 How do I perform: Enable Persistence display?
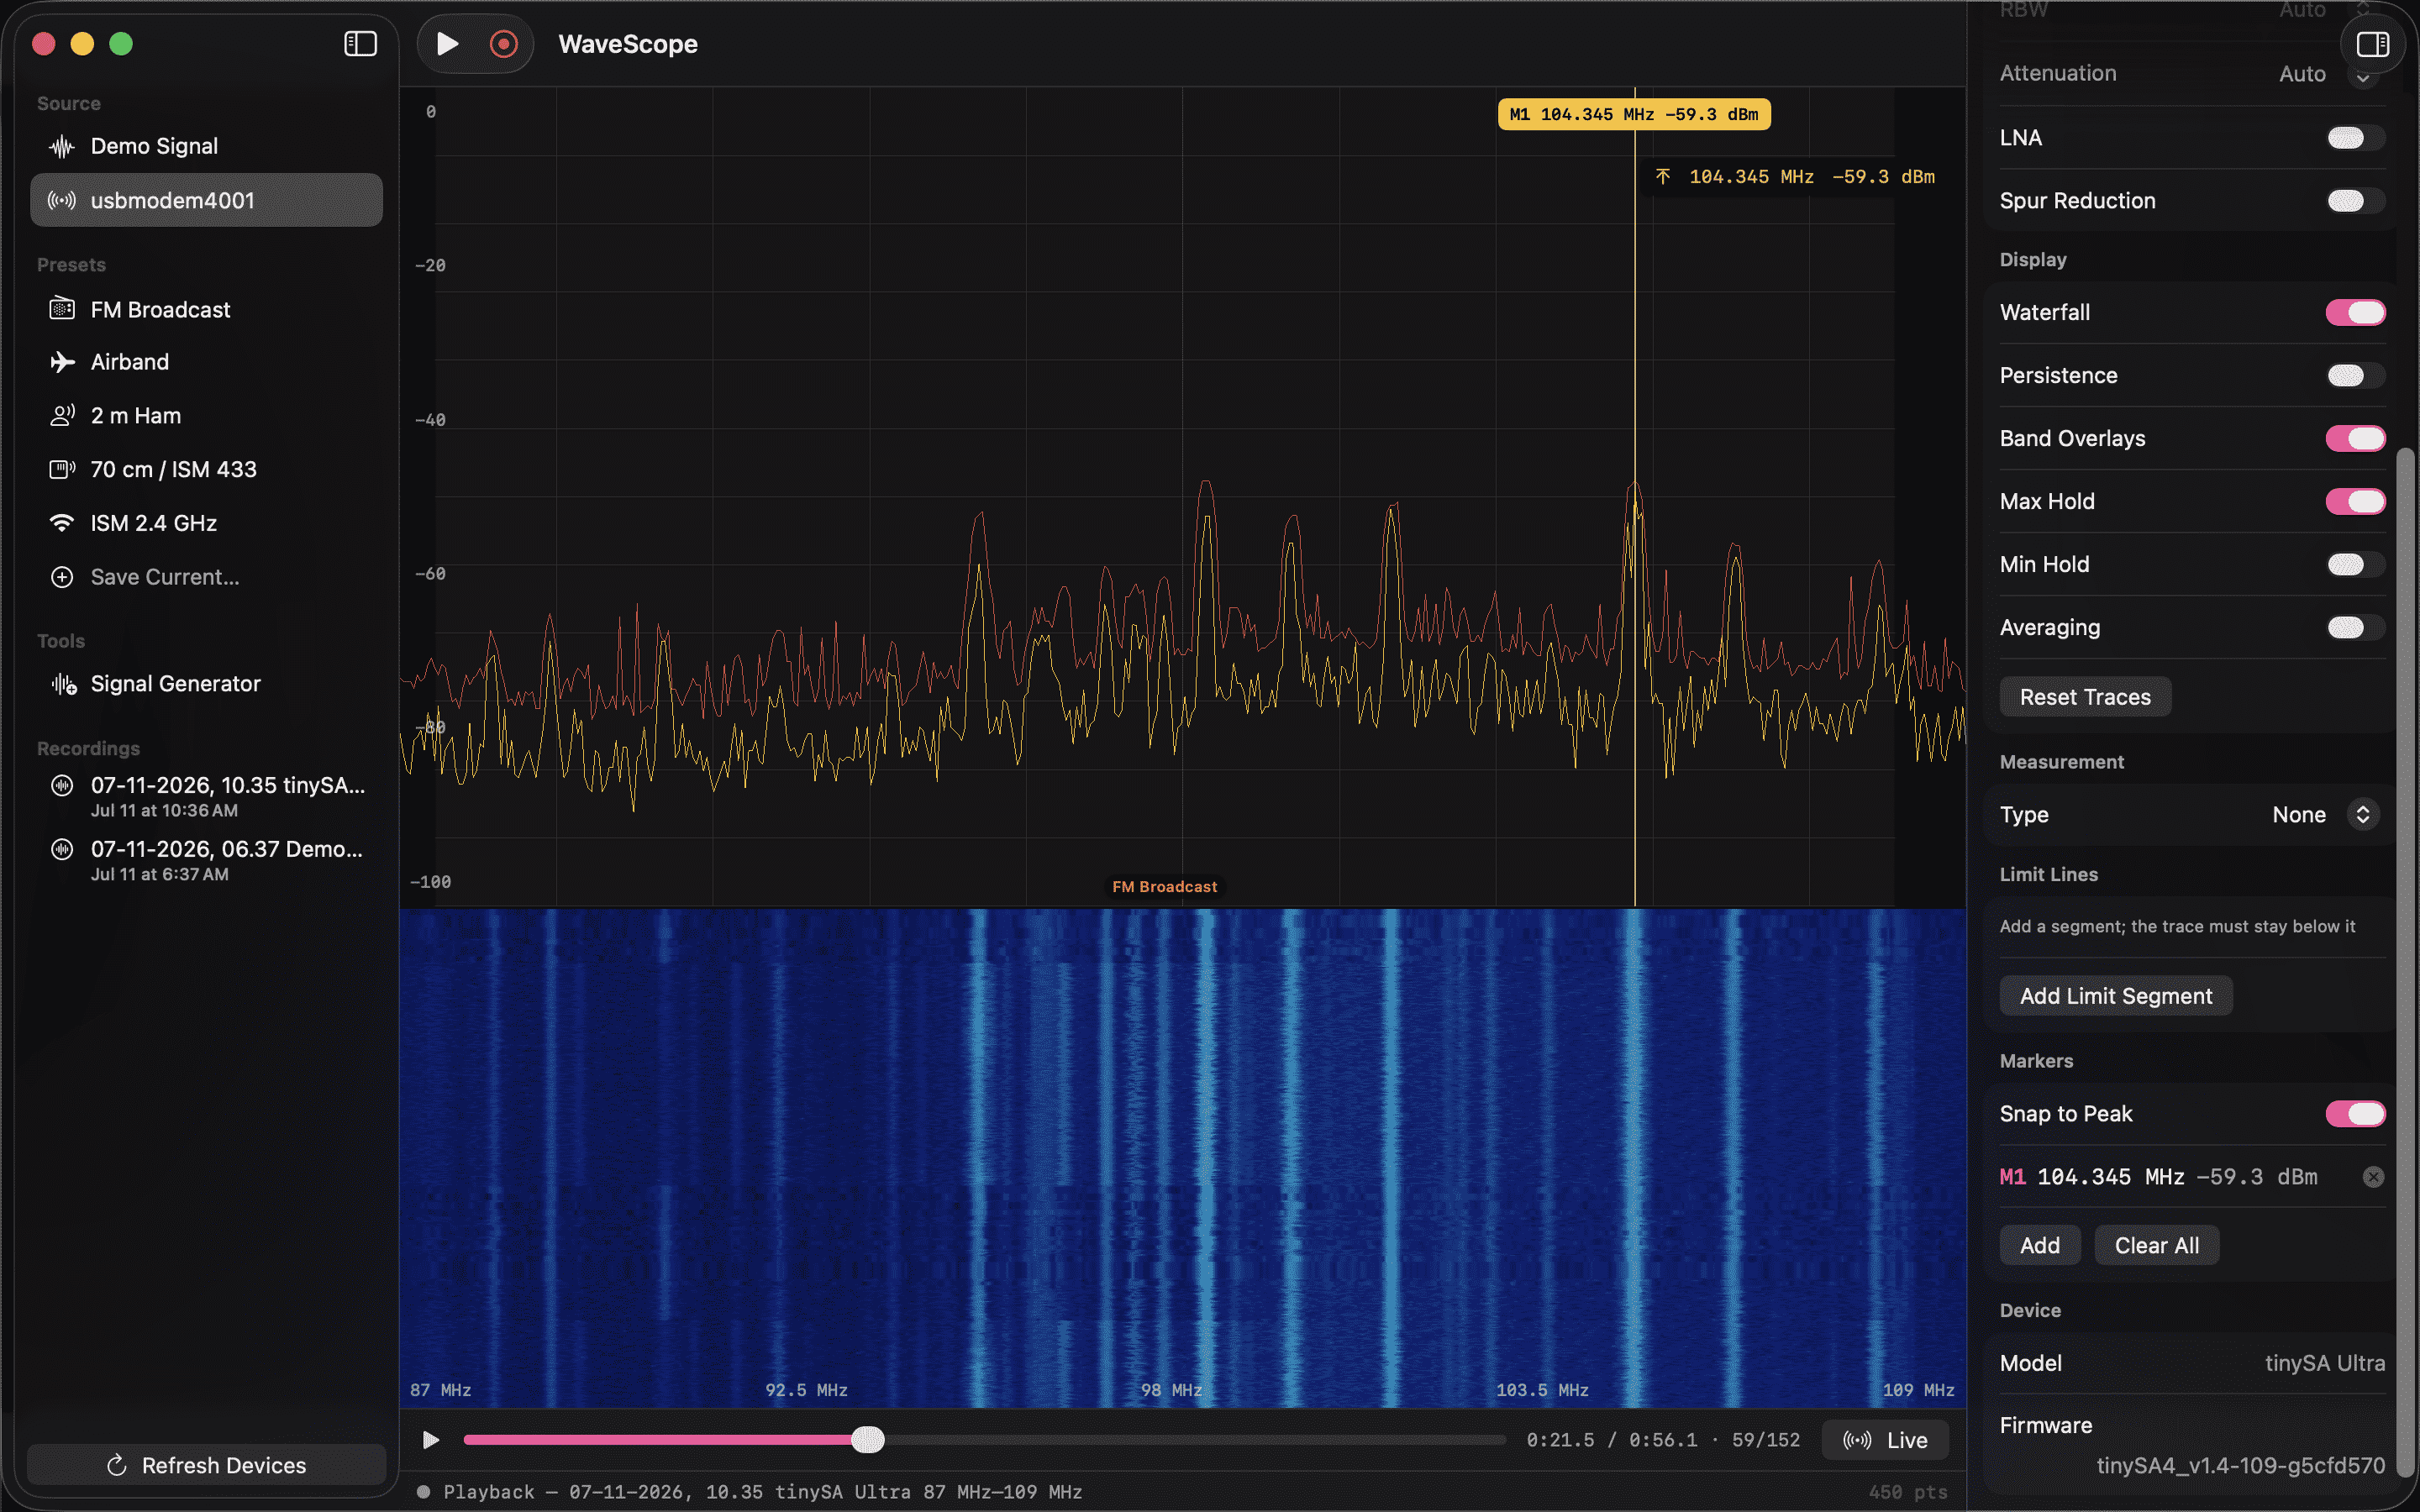tap(2355, 375)
